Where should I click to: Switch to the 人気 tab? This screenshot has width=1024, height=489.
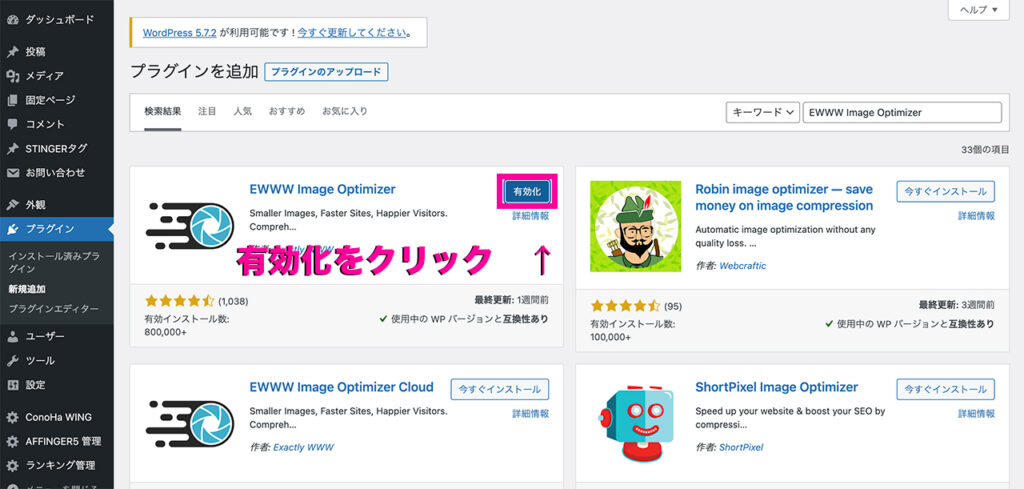click(242, 112)
